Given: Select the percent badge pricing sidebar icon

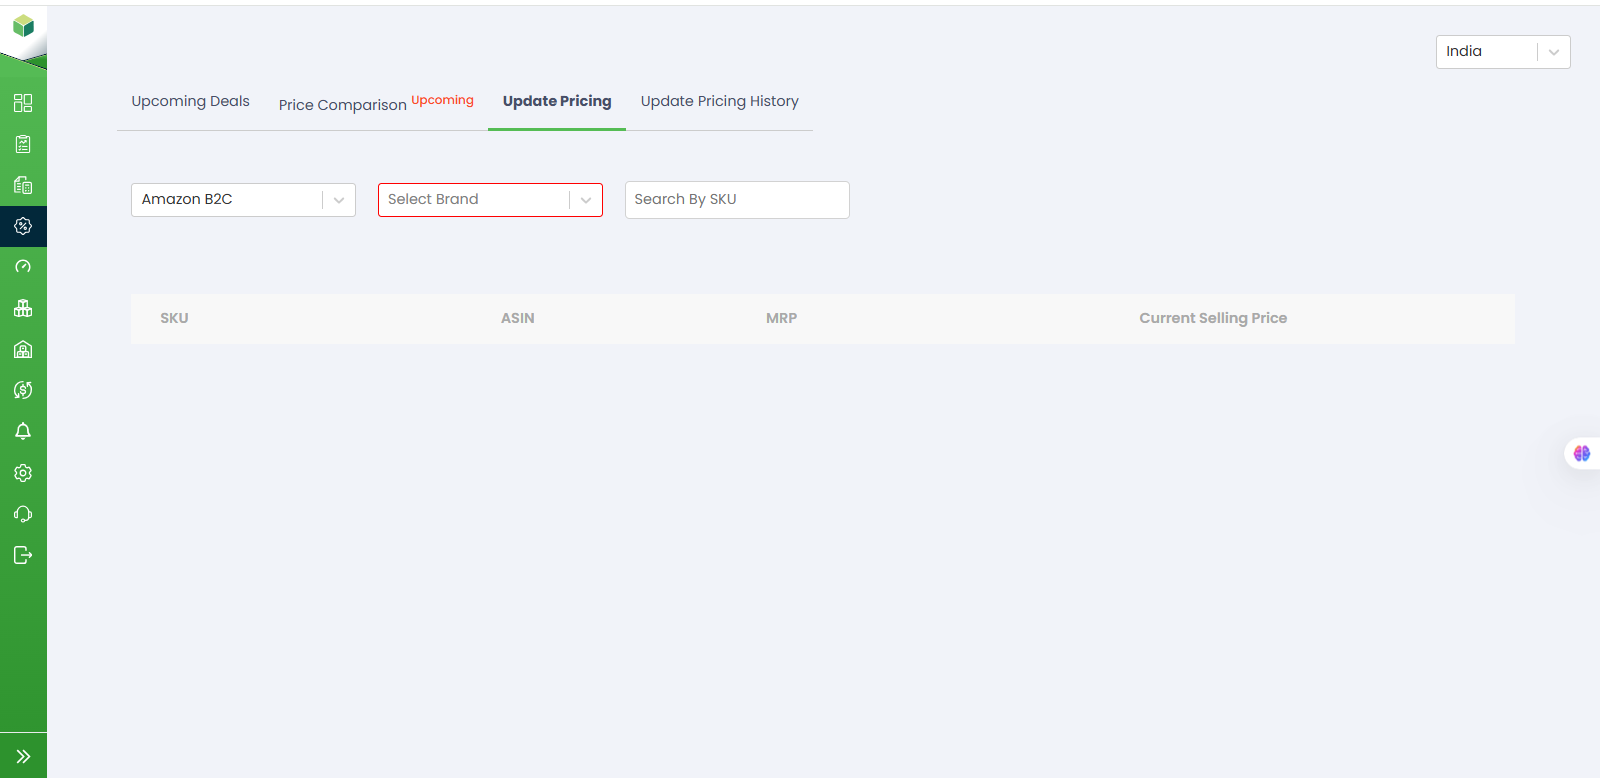Looking at the screenshot, I should [23, 226].
